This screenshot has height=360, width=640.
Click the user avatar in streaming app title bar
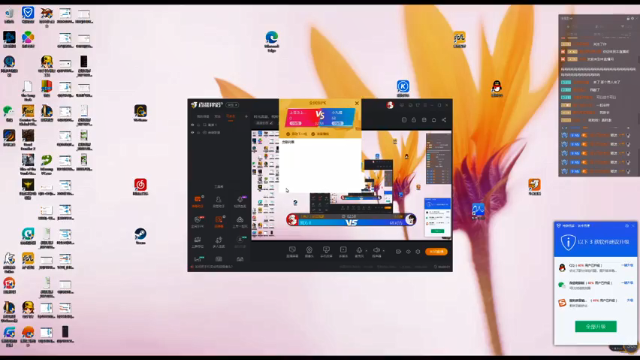point(390,105)
